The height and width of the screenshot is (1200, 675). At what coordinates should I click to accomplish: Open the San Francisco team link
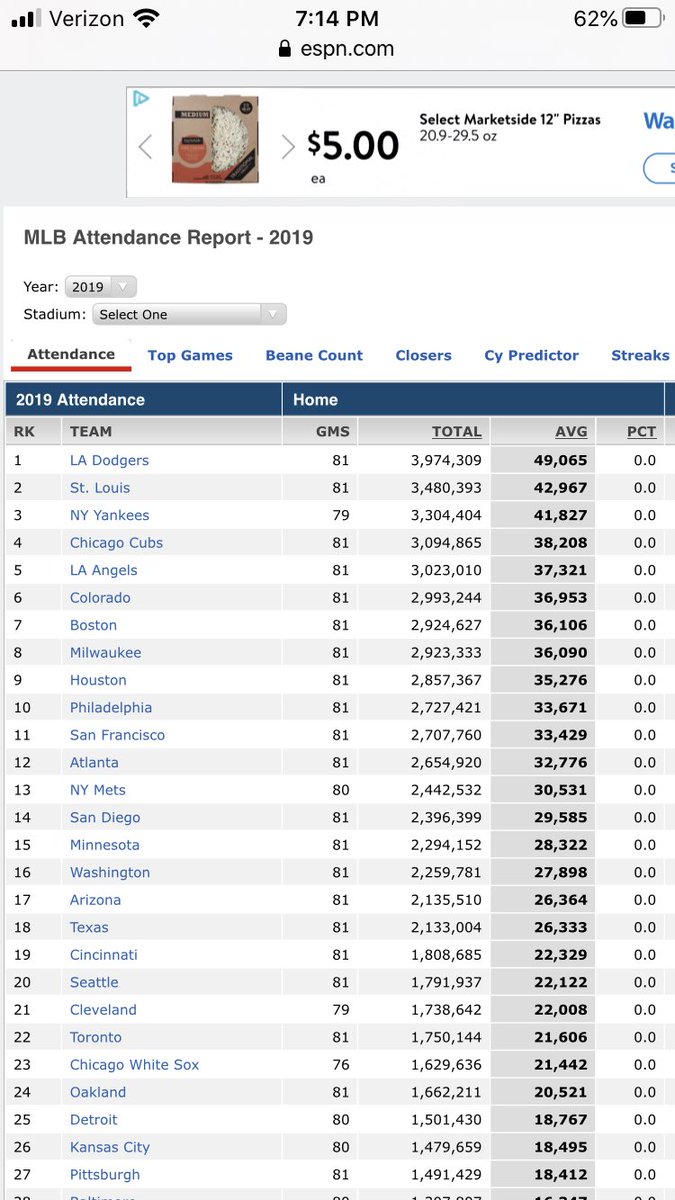[x=117, y=735]
